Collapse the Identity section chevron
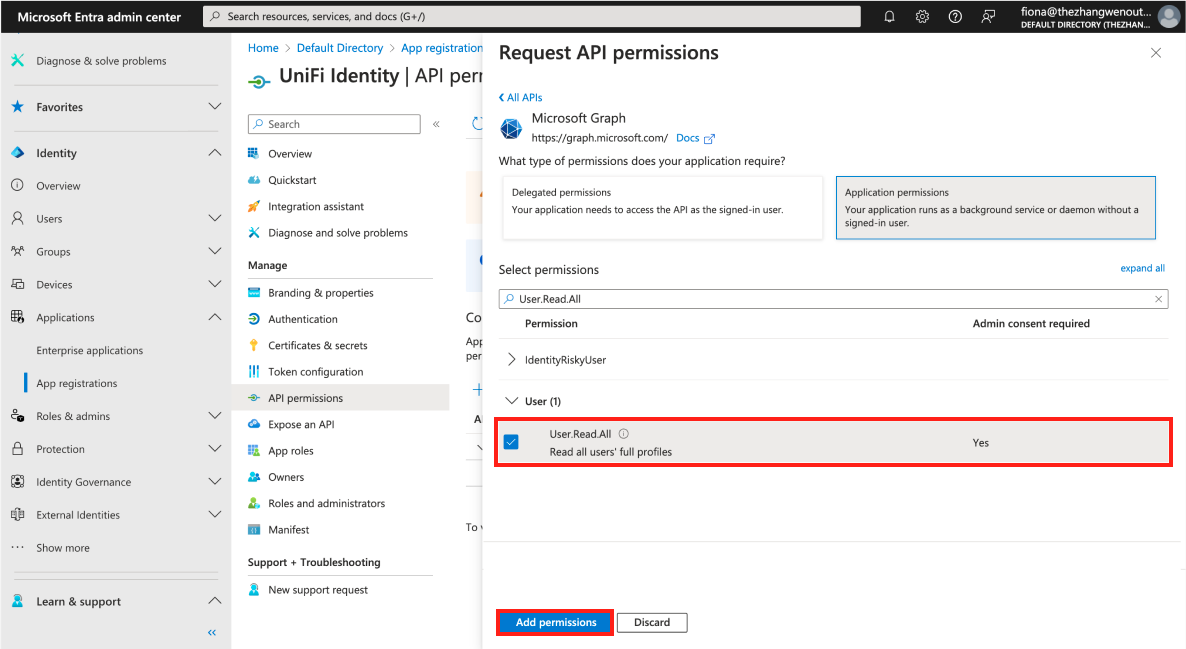1186x649 pixels. (215, 153)
